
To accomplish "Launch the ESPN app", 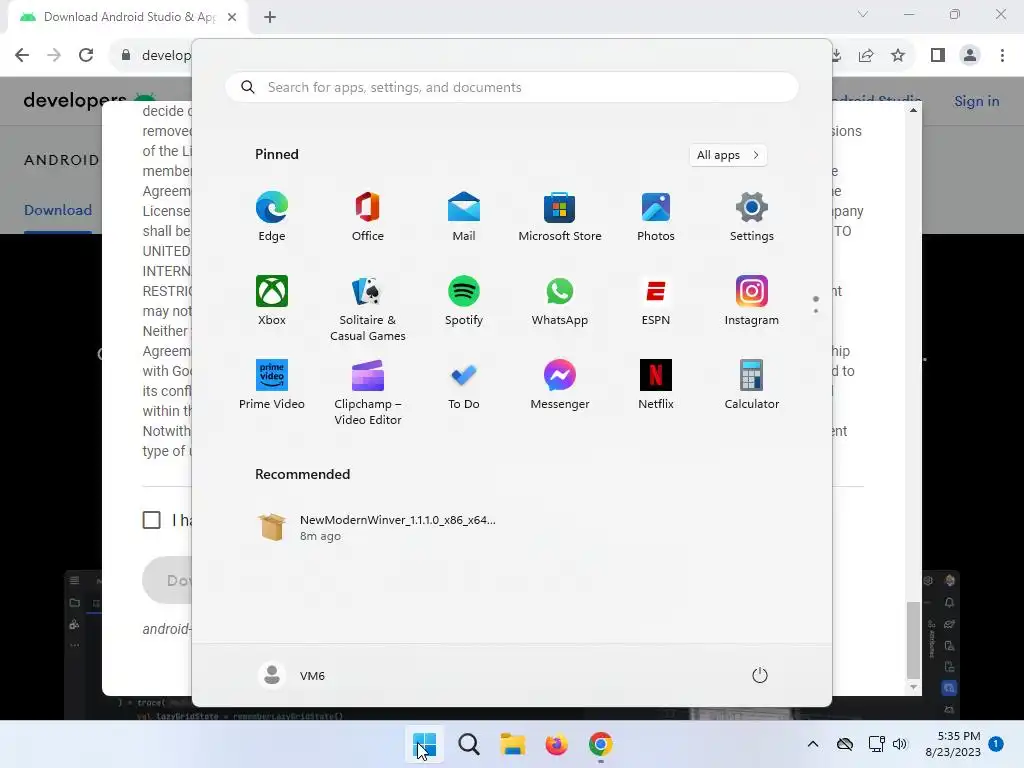I will tap(656, 300).
